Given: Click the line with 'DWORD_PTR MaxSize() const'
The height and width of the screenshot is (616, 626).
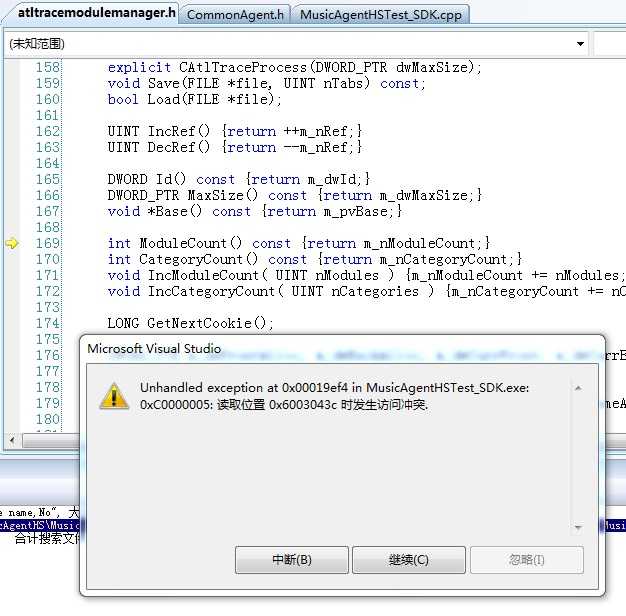Looking at the screenshot, I should pos(295,195).
